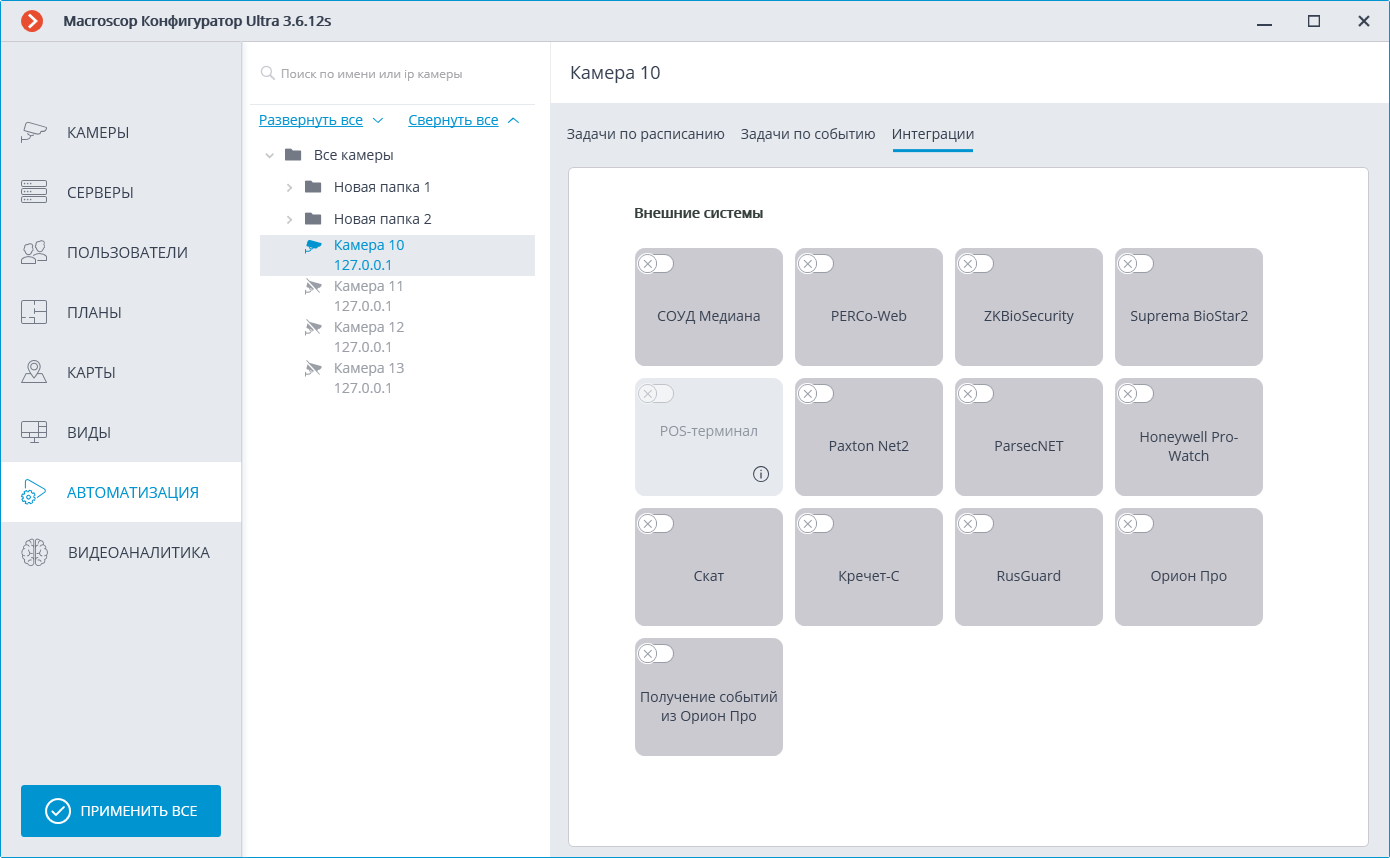The width and height of the screenshot is (1390, 858).
Task: Enable the Honeywell Pro-Watch toggle
Action: coord(1136,394)
